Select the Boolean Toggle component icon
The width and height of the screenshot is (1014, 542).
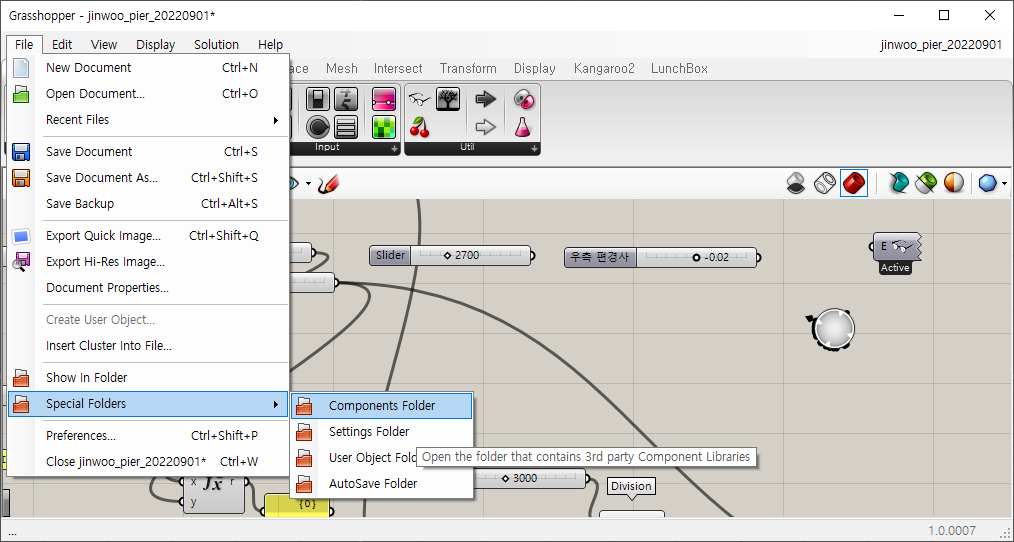[x=318, y=100]
